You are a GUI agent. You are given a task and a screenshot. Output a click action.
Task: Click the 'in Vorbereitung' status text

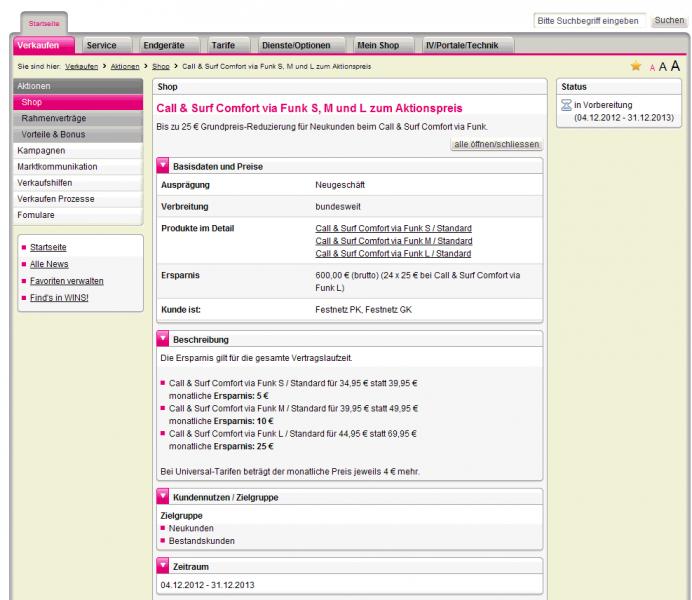603,105
